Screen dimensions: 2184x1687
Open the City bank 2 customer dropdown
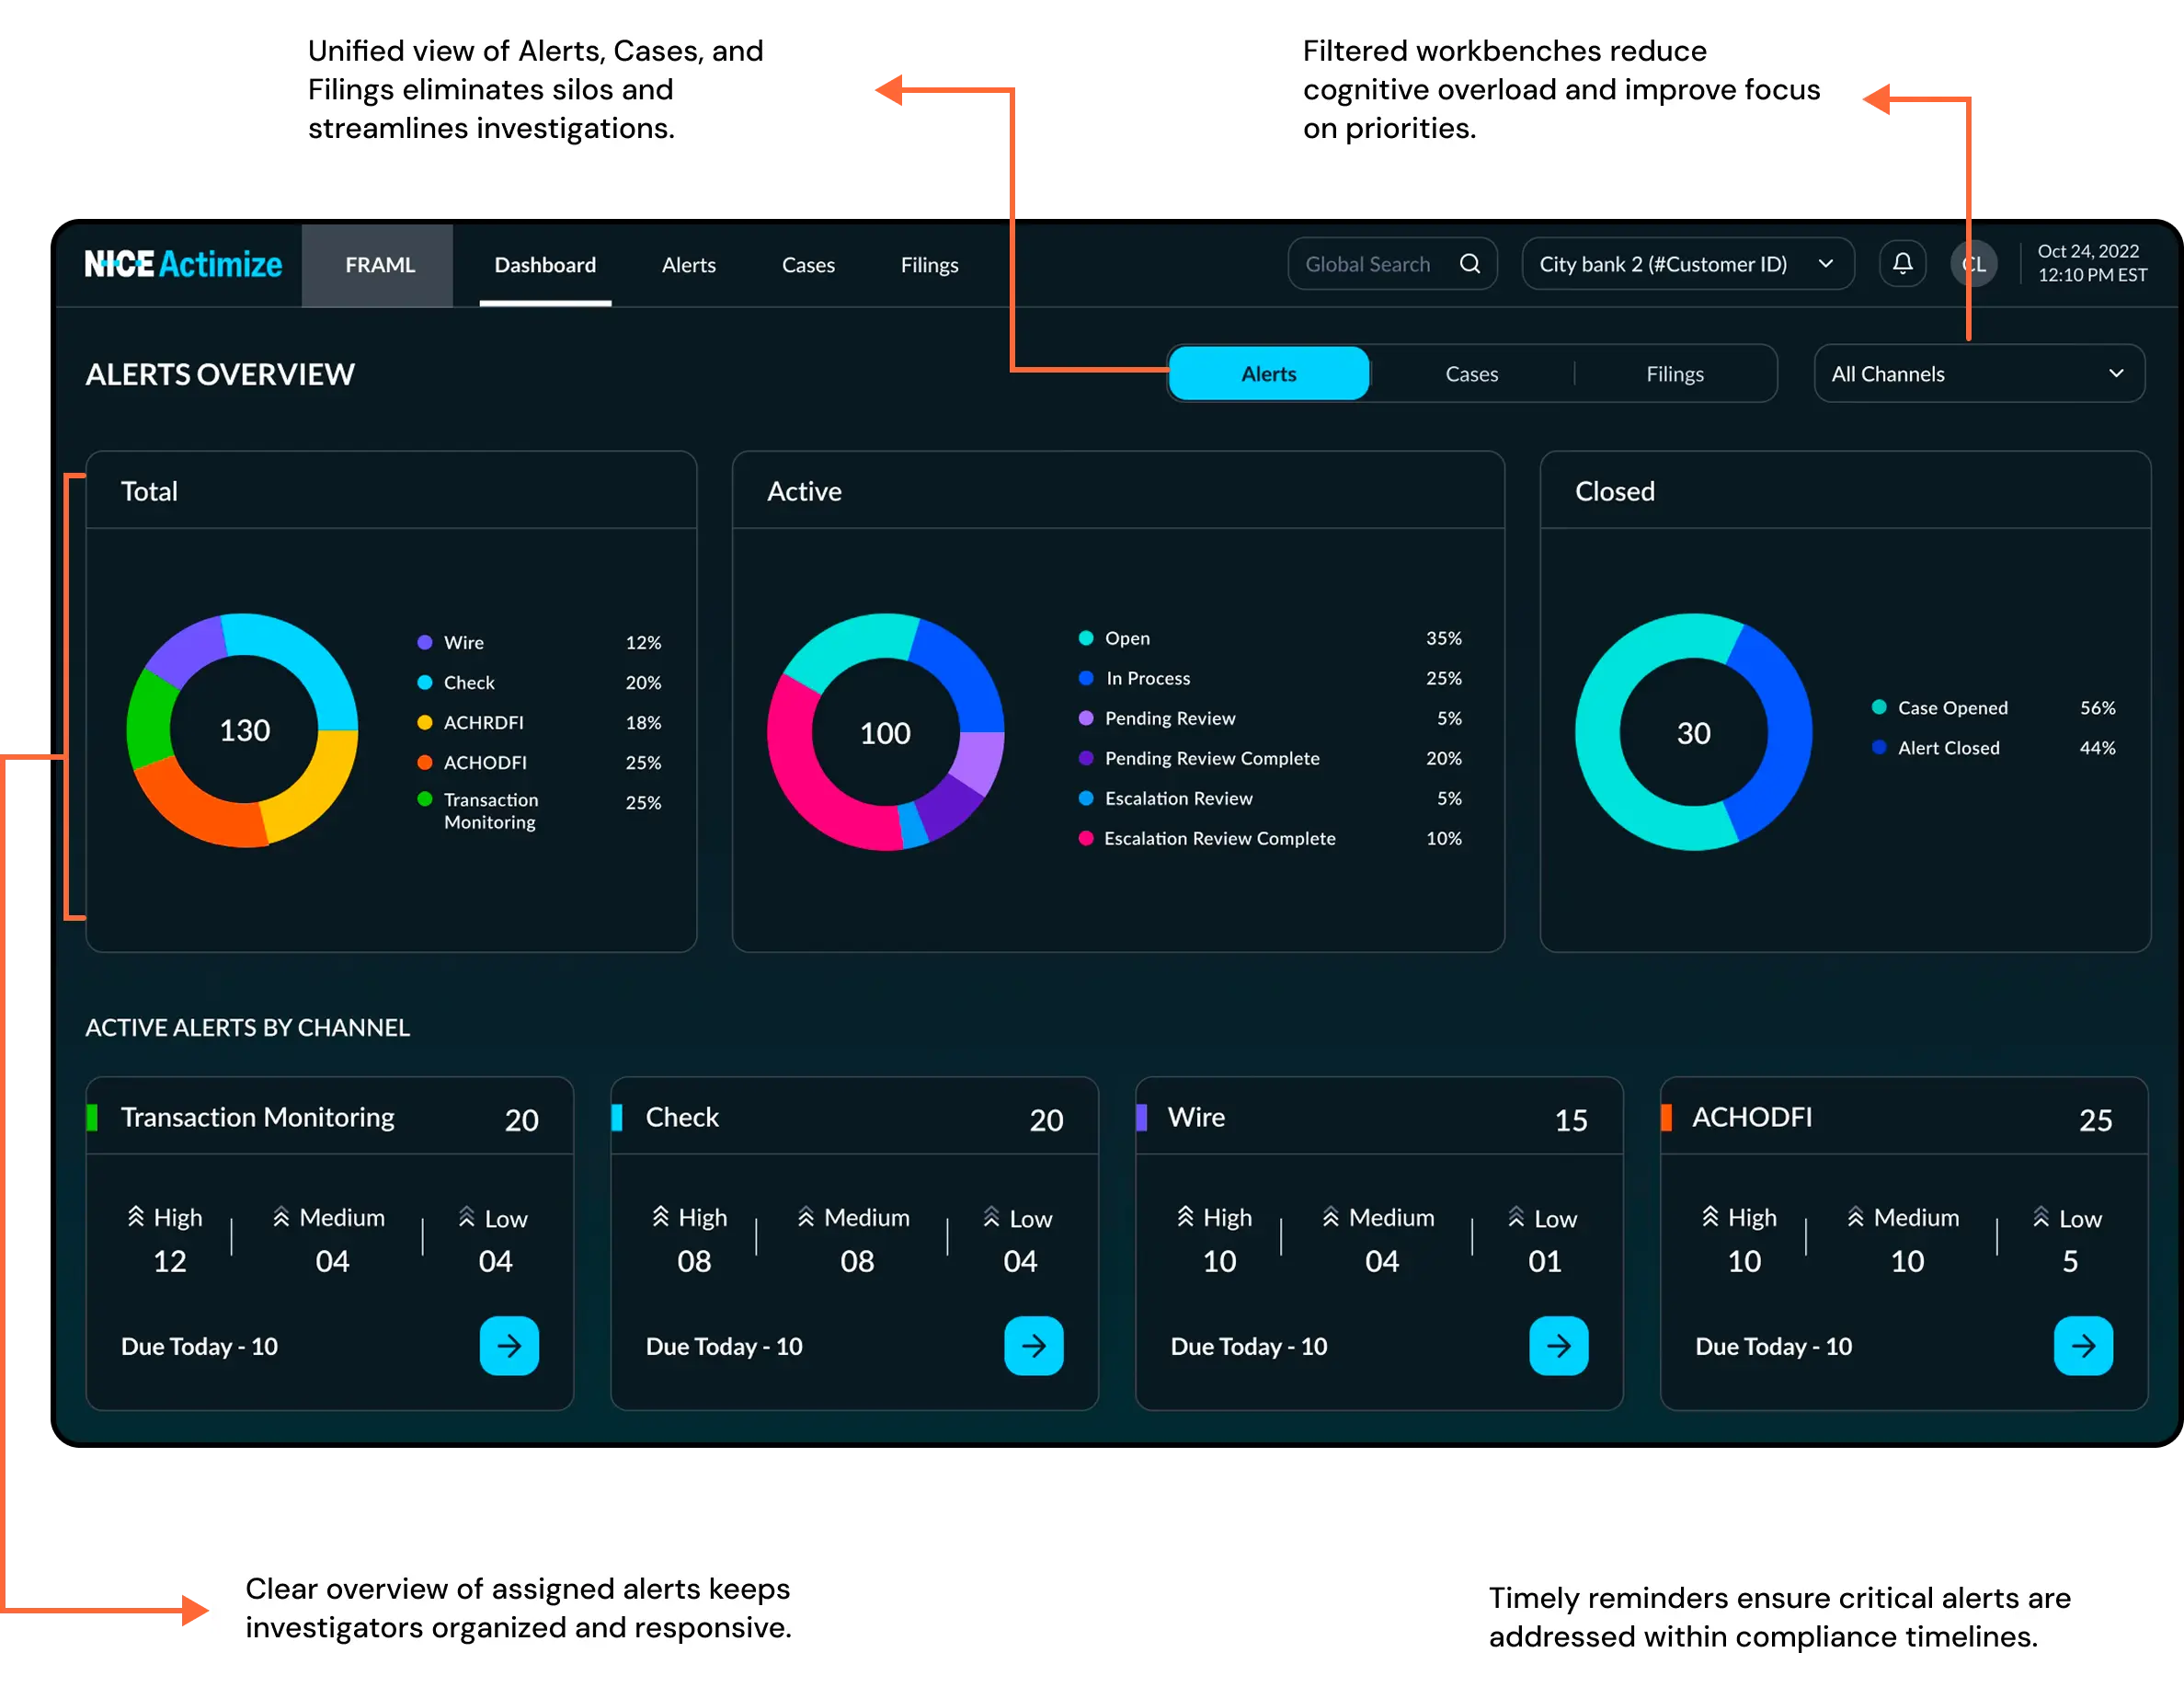(x=1687, y=264)
